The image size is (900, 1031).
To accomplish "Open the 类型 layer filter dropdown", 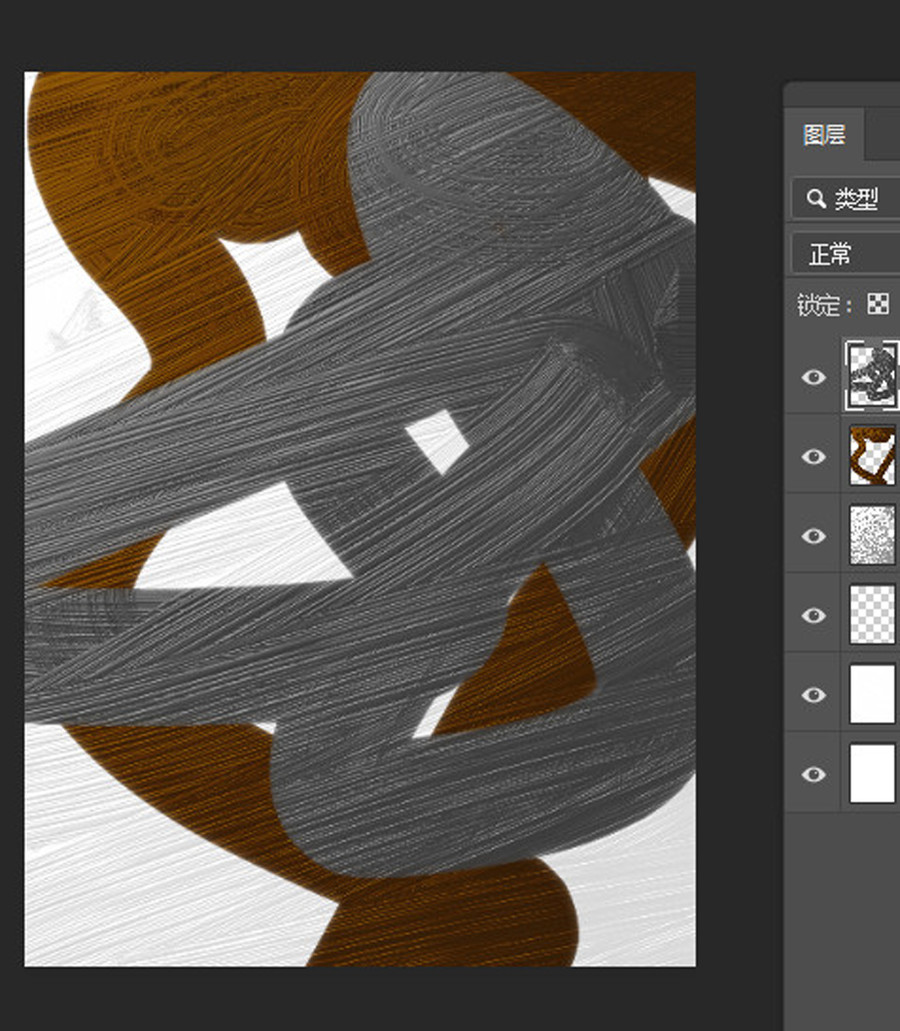I will click(846, 198).
